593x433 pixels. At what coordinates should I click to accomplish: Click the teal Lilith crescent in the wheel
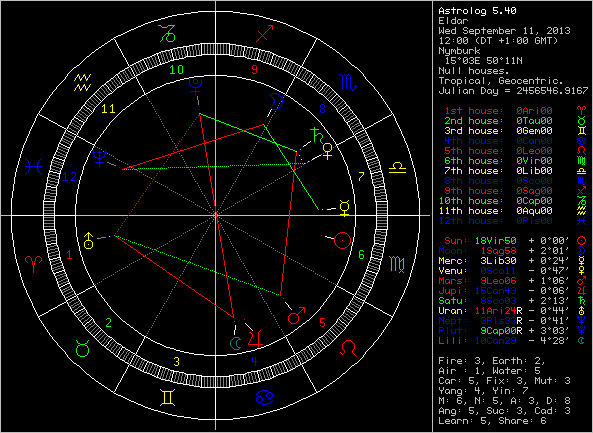(236, 343)
